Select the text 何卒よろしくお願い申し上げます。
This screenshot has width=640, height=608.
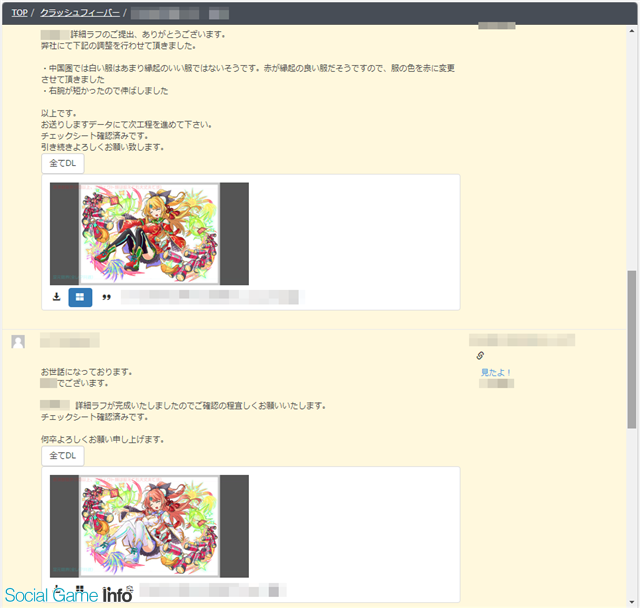point(103,439)
